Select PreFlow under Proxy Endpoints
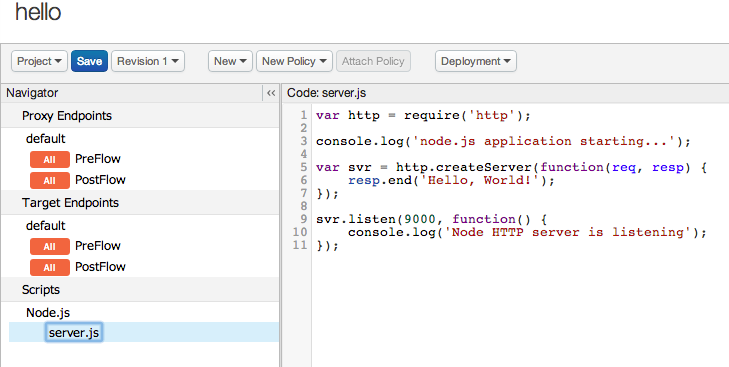The image size is (729, 367). (98, 159)
